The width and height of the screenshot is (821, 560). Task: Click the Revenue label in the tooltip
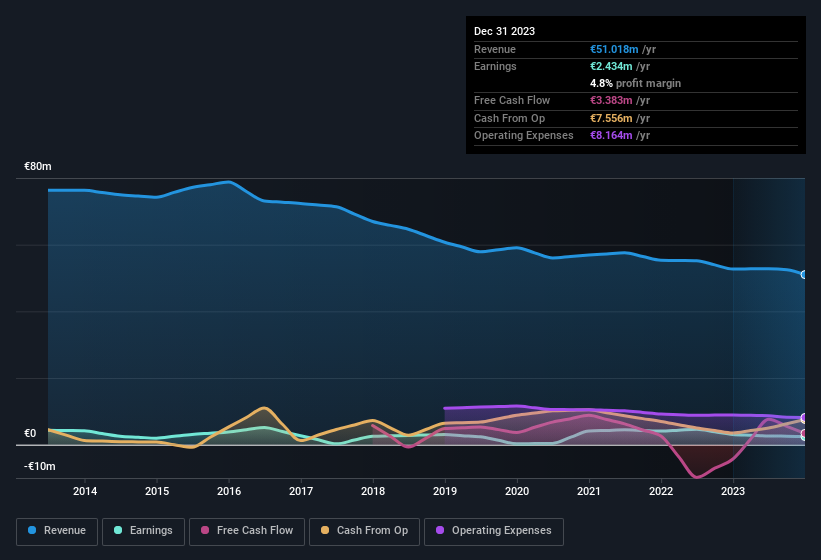pos(495,49)
